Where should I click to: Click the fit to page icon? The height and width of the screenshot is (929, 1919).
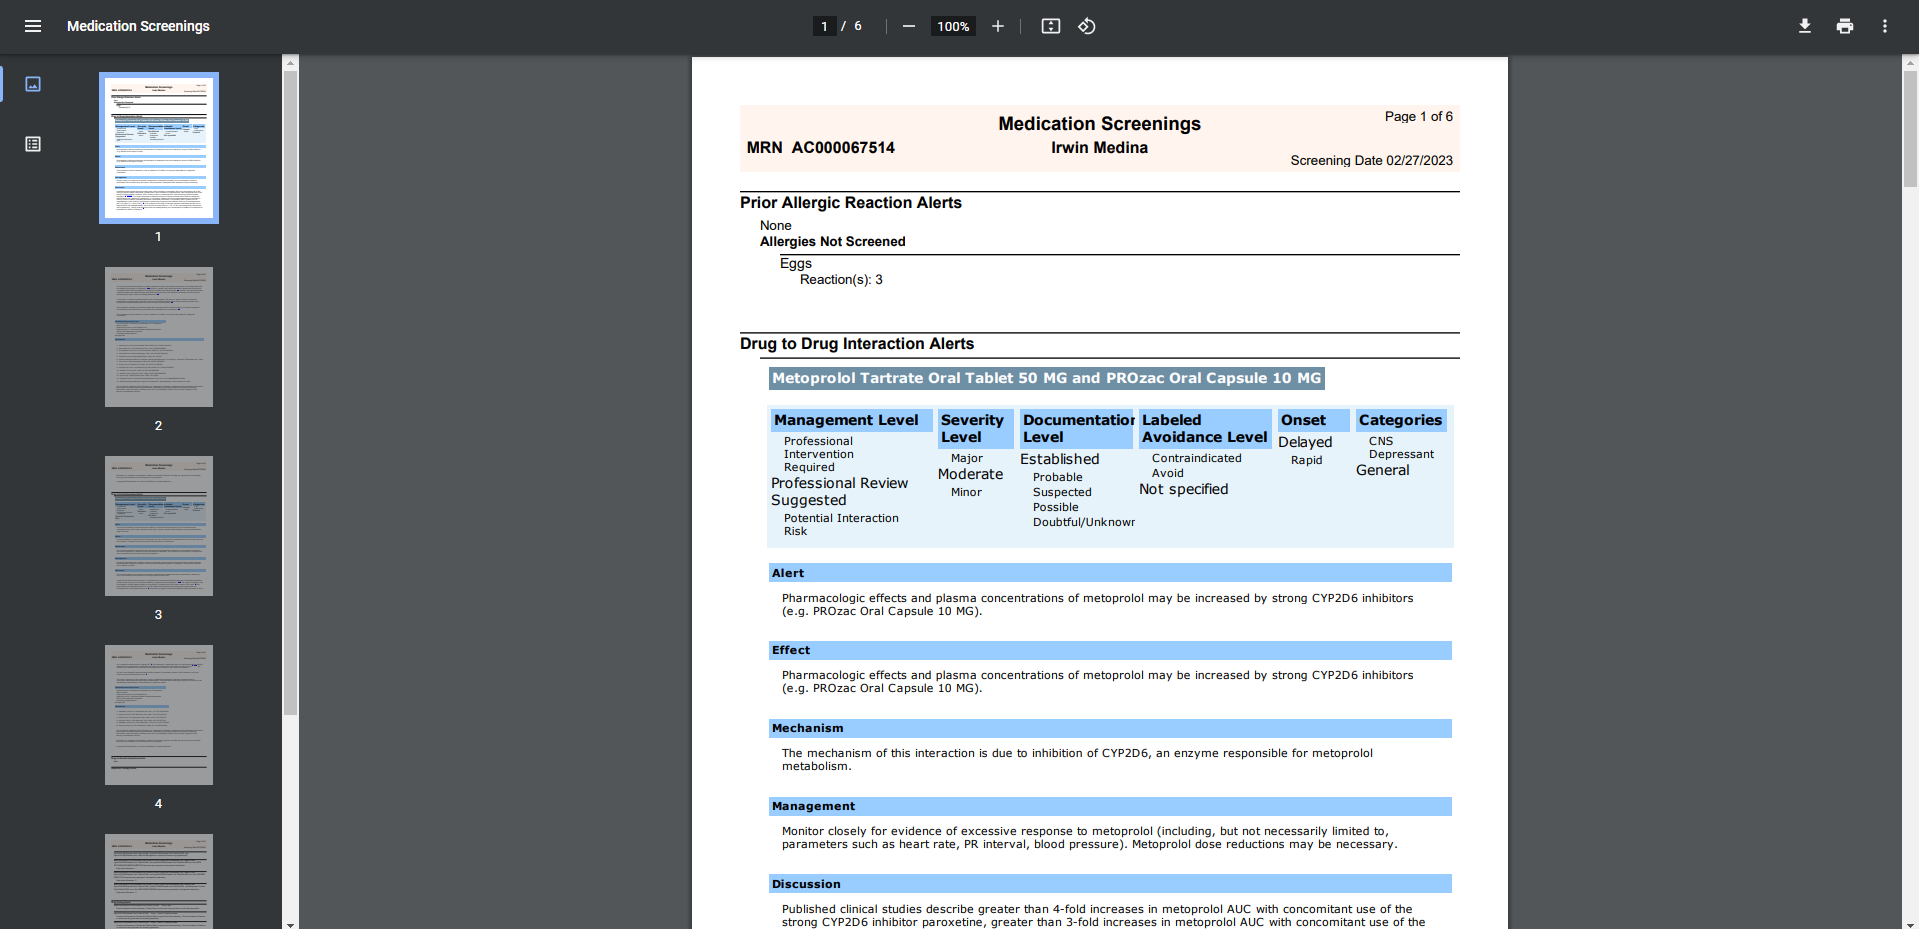click(x=1050, y=26)
